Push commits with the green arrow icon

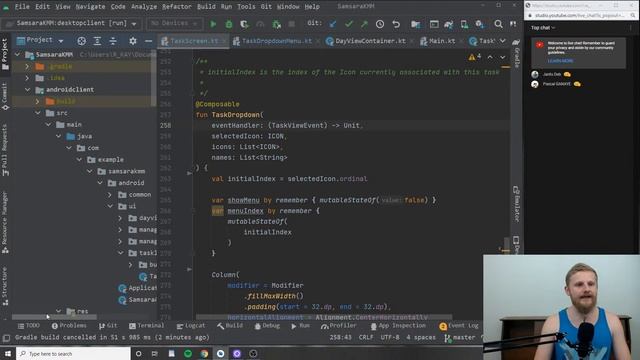coord(364,24)
